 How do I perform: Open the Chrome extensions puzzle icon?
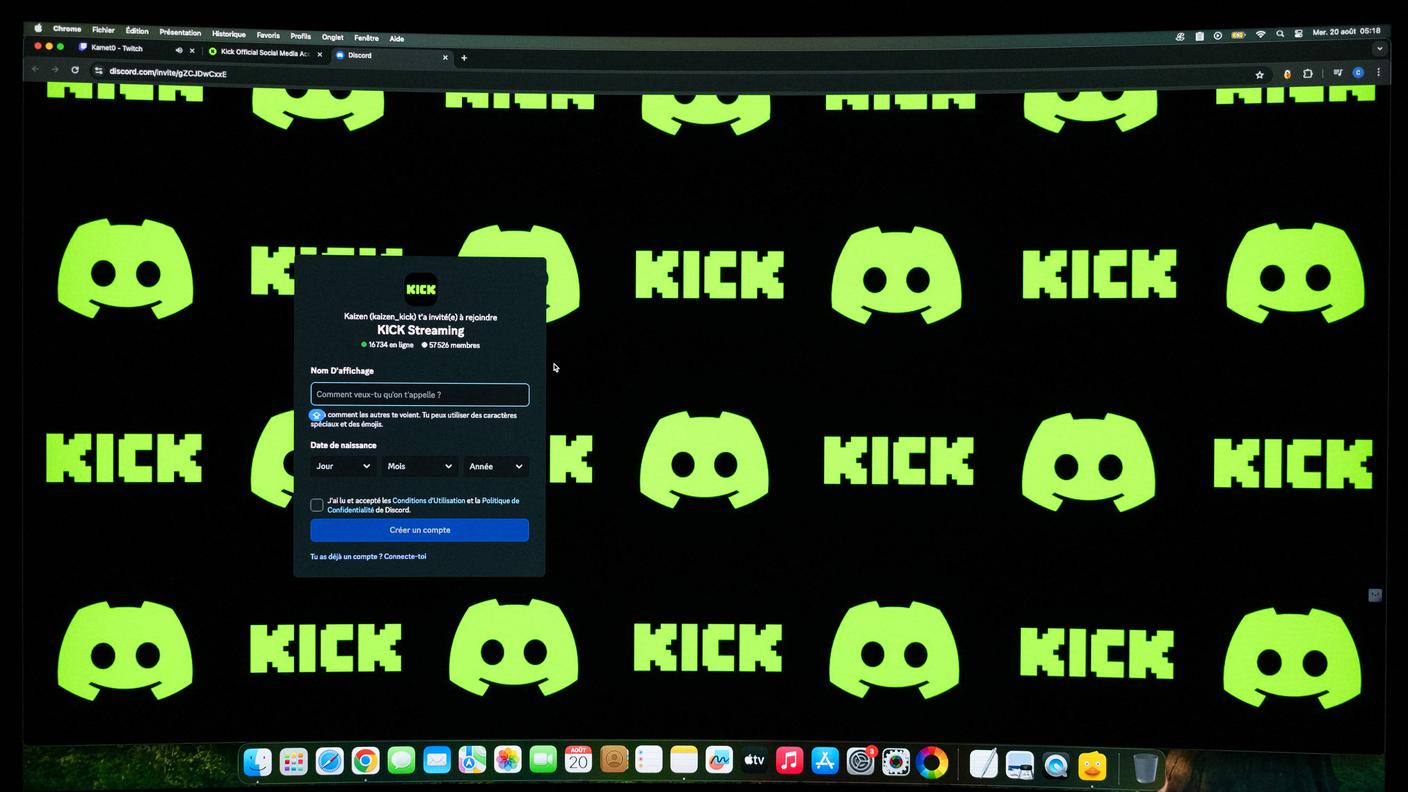[1308, 73]
